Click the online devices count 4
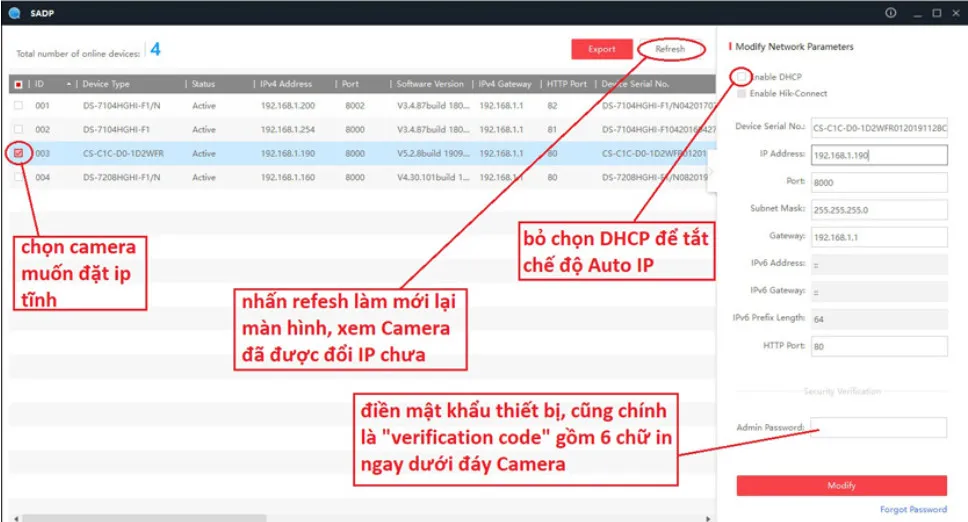Viewport: 968px width, 522px height. [156, 49]
